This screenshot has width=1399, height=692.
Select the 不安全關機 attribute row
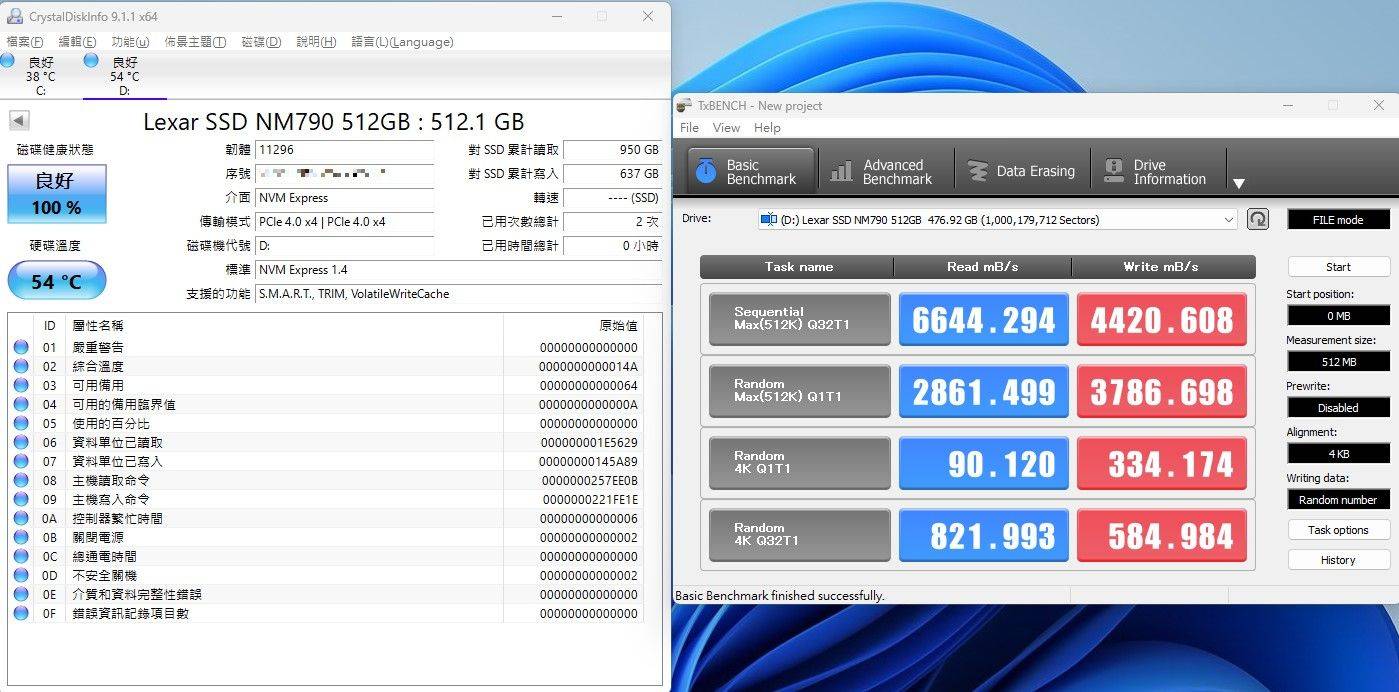tap(327, 575)
